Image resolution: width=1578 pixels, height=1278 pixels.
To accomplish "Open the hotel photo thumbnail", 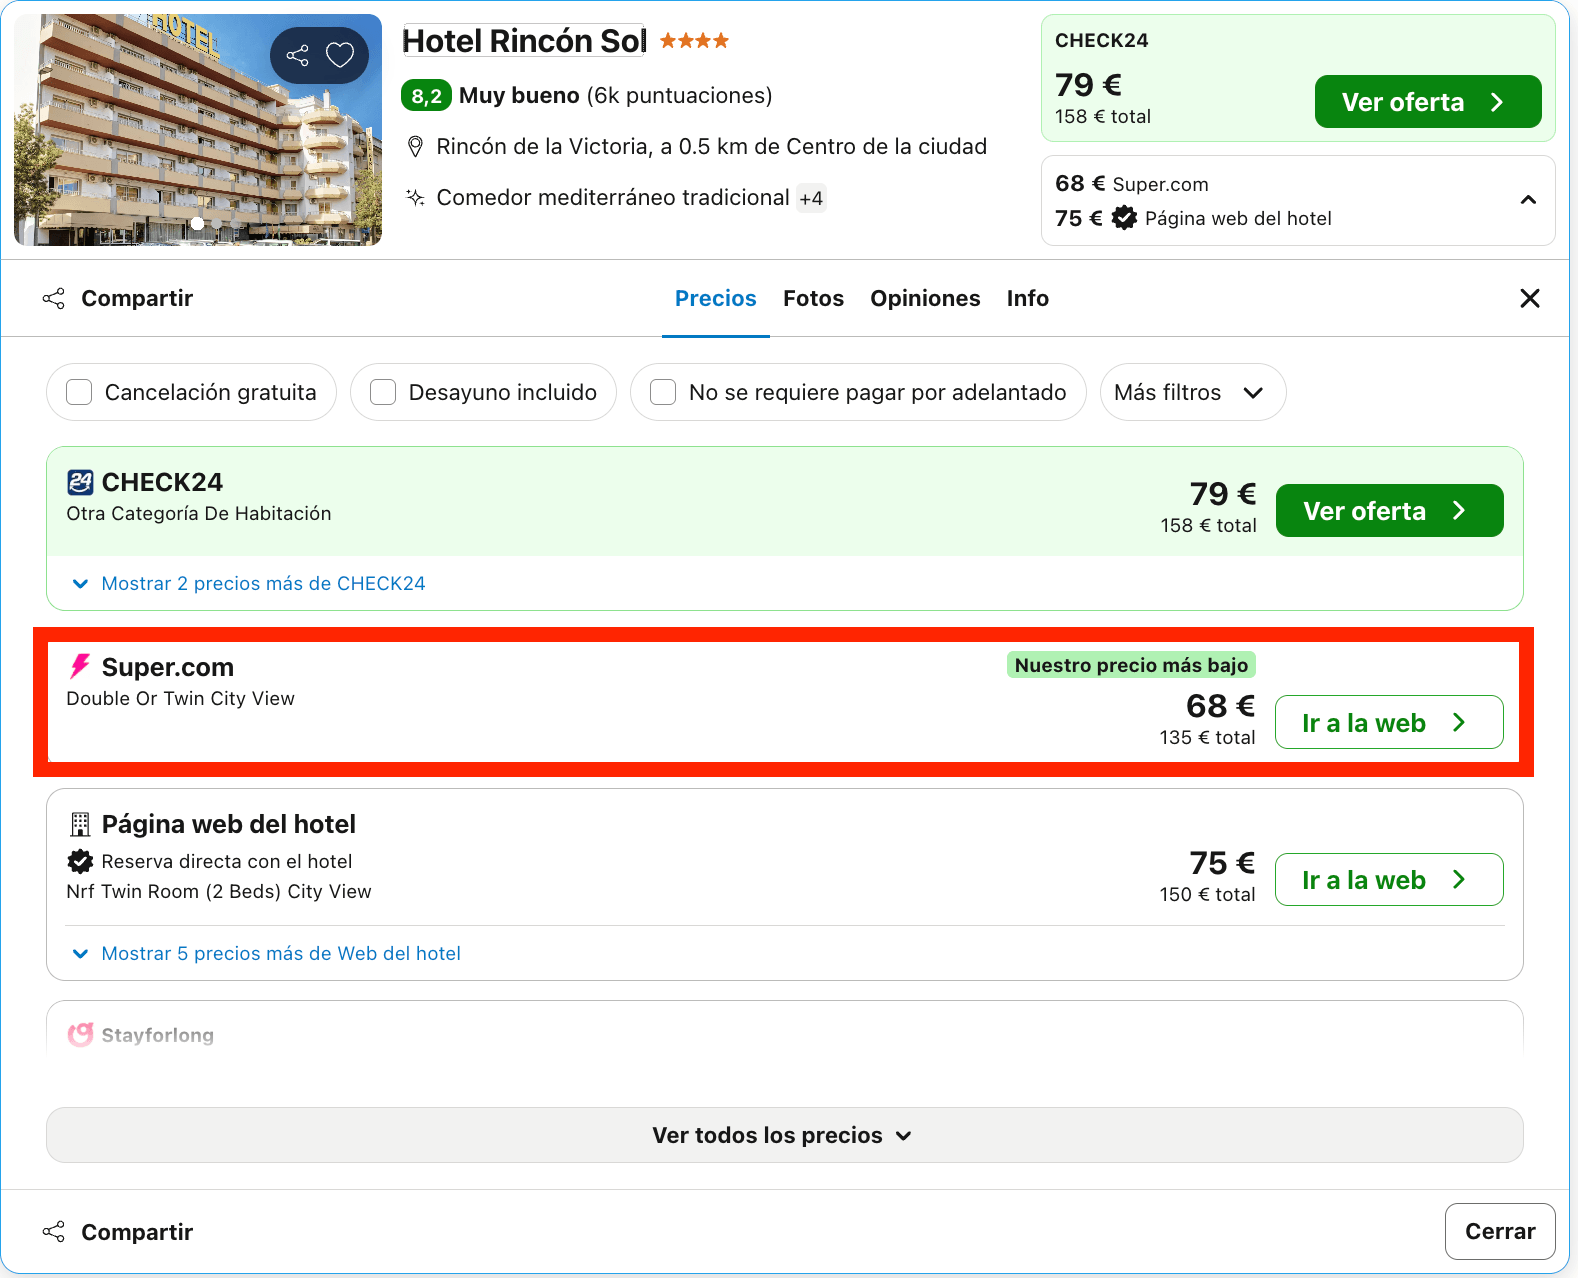I will tap(198, 130).
